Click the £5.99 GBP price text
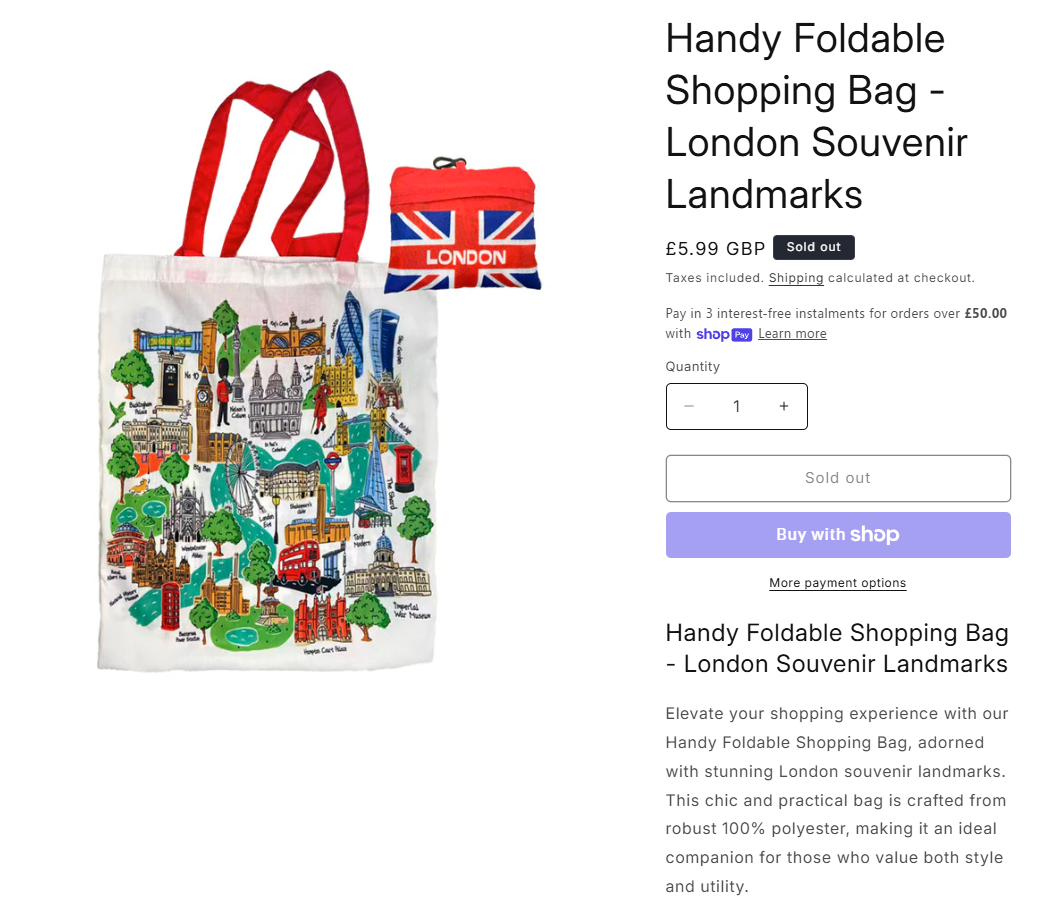 click(715, 249)
